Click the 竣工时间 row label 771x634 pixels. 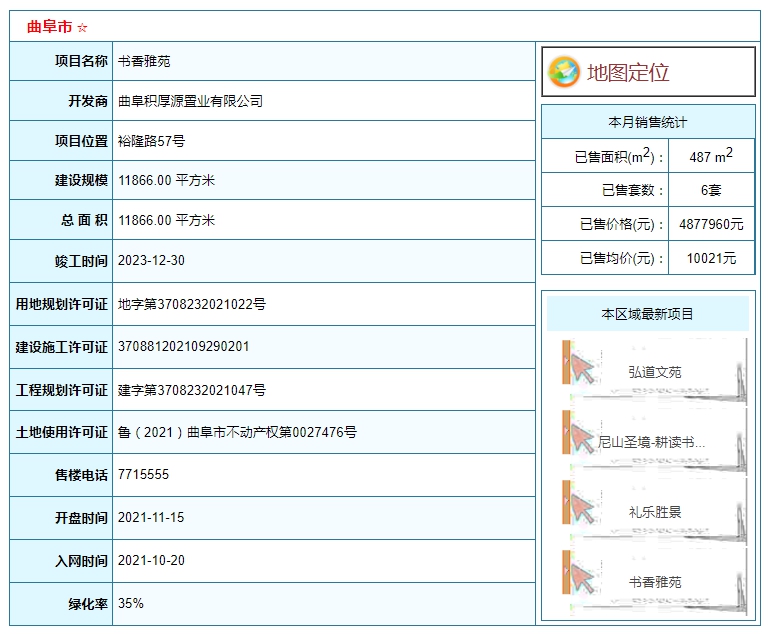click(x=81, y=261)
